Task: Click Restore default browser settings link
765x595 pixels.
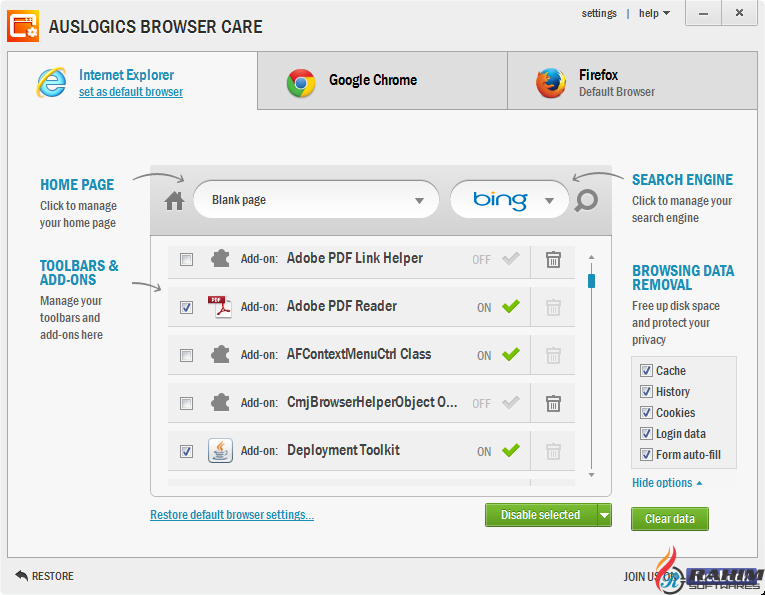Action: coord(232,515)
